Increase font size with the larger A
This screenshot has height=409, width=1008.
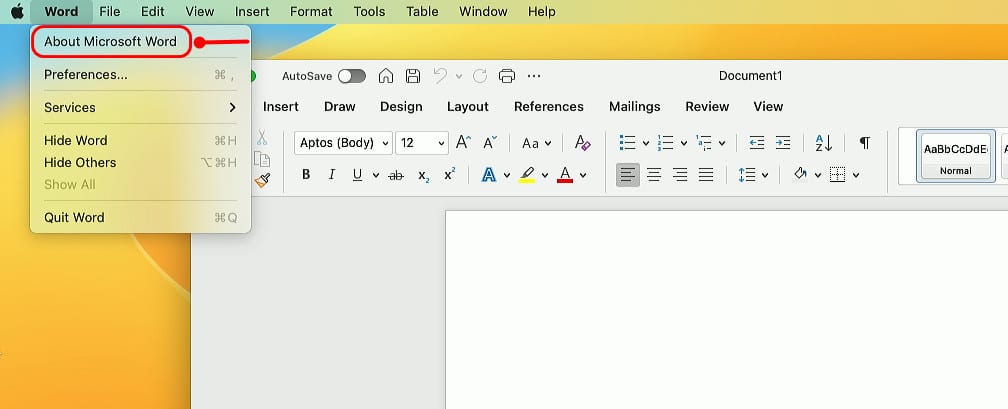[x=464, y=143]
